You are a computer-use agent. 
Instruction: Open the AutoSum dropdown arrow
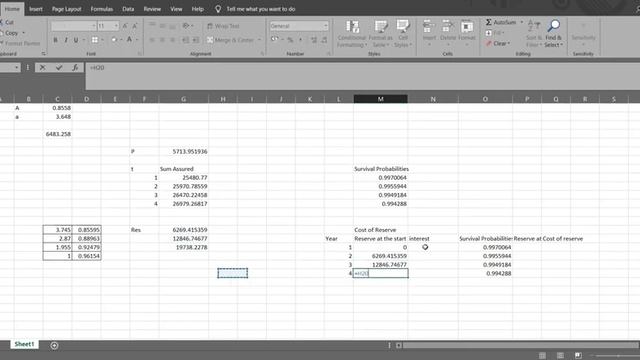(x=522, y=22)
